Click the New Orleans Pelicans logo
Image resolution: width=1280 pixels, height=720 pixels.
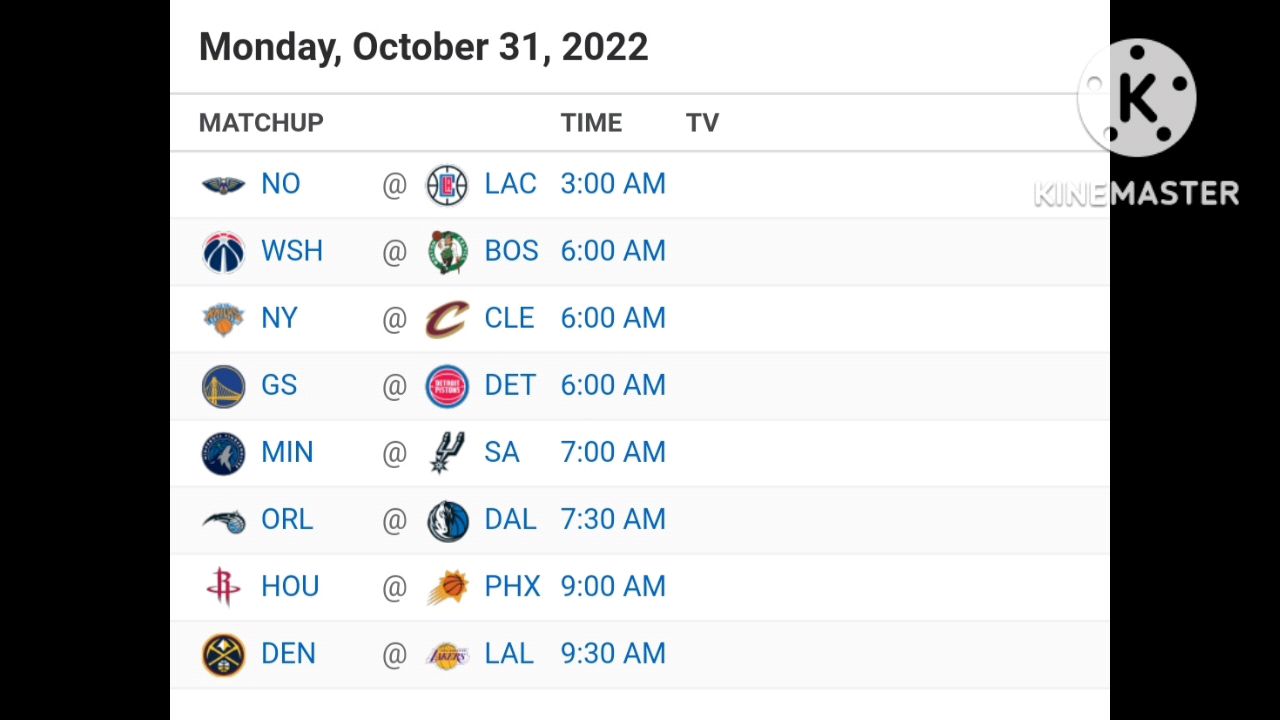coord(223,185)
